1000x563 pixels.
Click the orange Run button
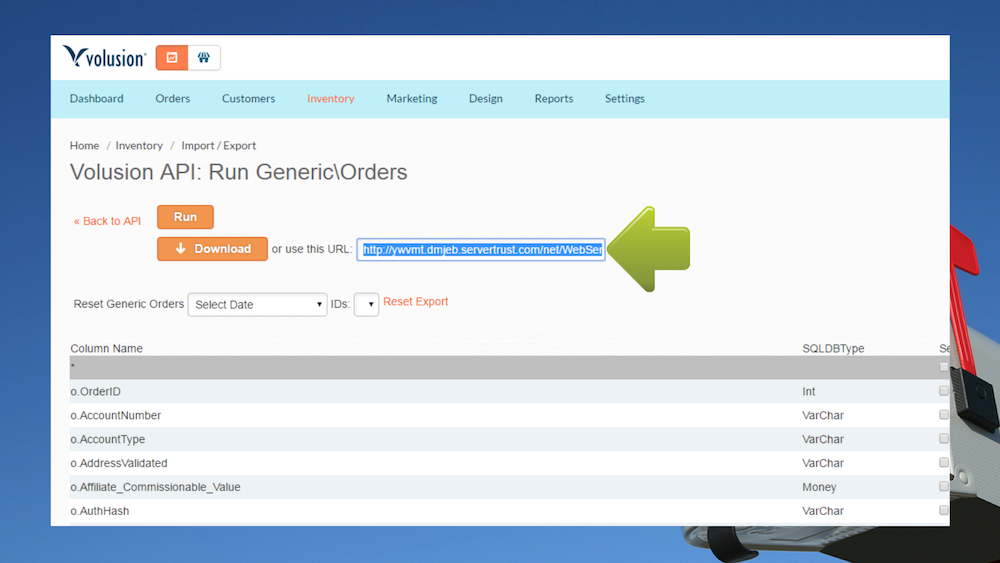[186, 217]
